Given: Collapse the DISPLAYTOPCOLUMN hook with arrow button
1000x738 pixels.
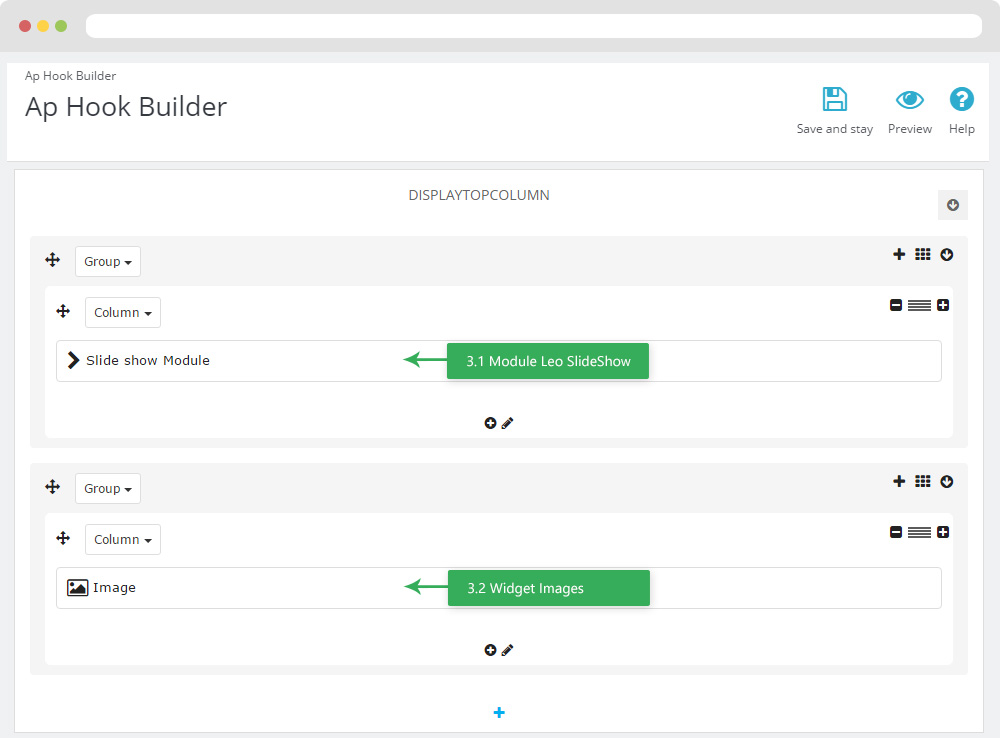Looking at the screenshot, I should (x=953, y=205).
